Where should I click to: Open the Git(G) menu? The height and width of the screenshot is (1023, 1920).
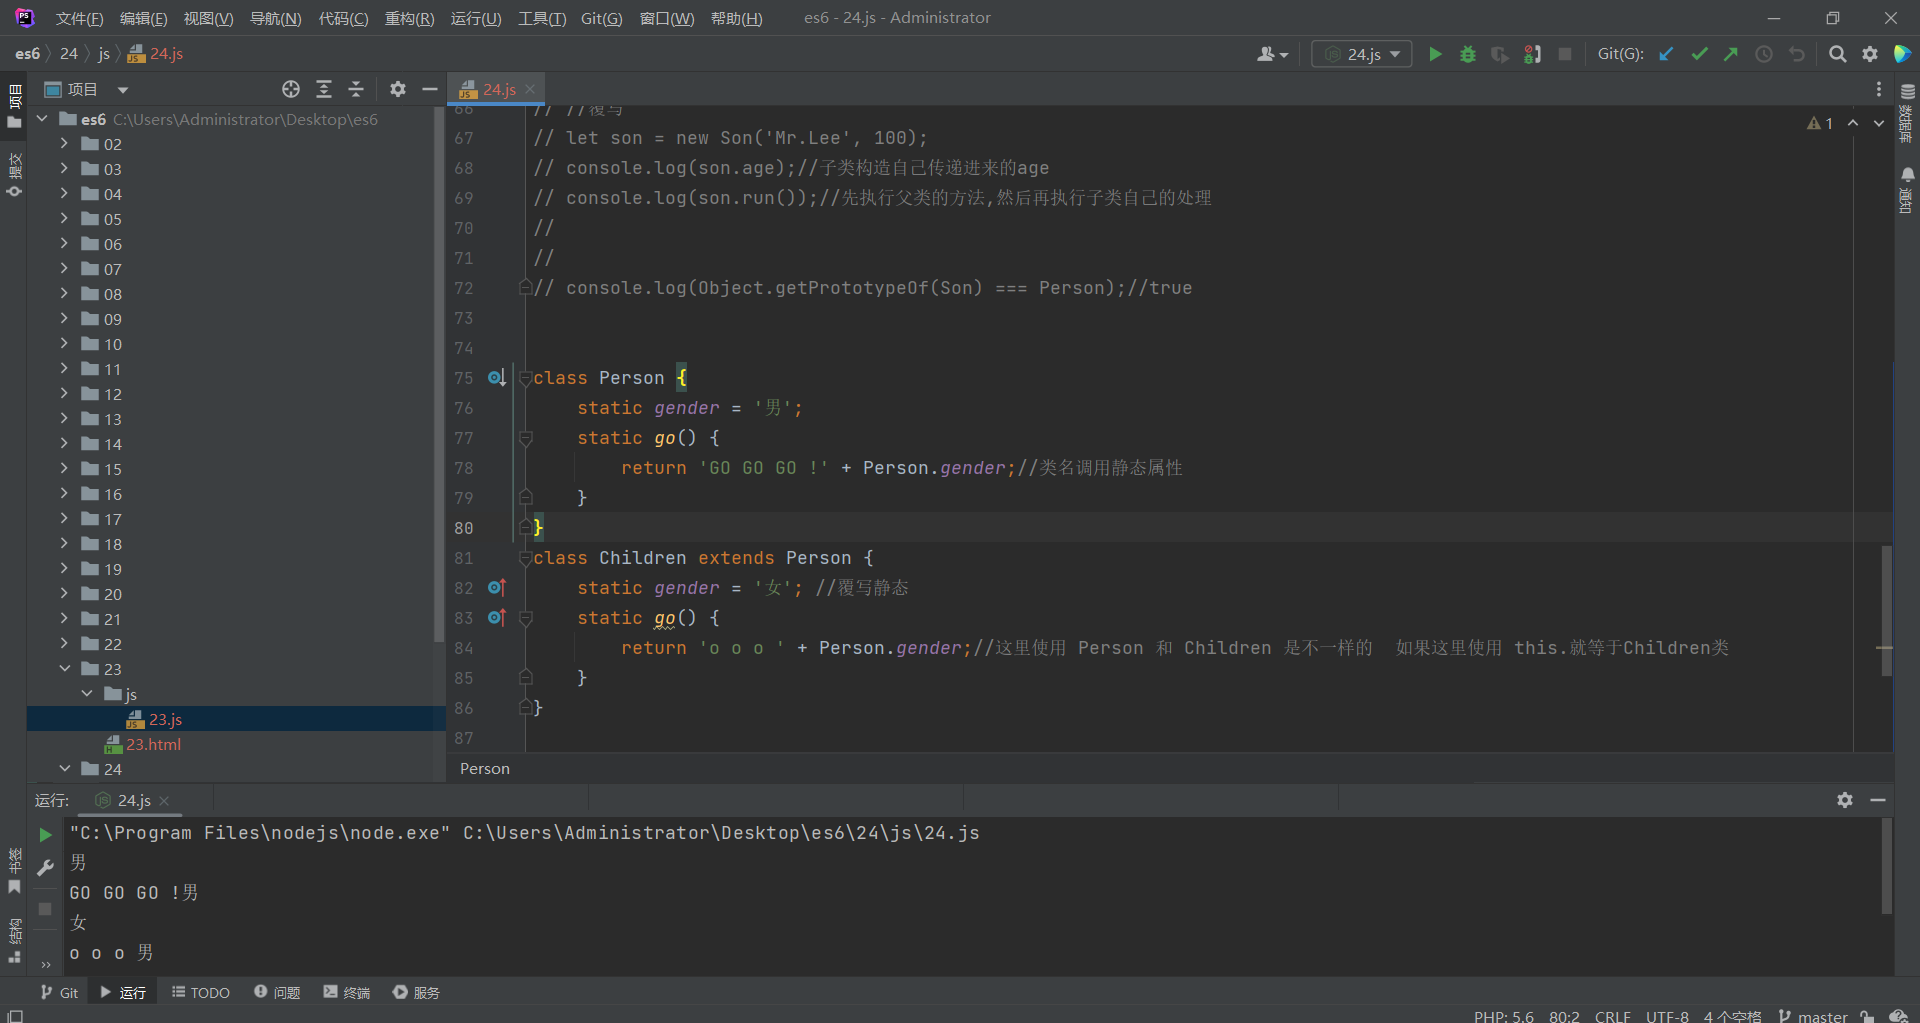(x=601, y=18)
